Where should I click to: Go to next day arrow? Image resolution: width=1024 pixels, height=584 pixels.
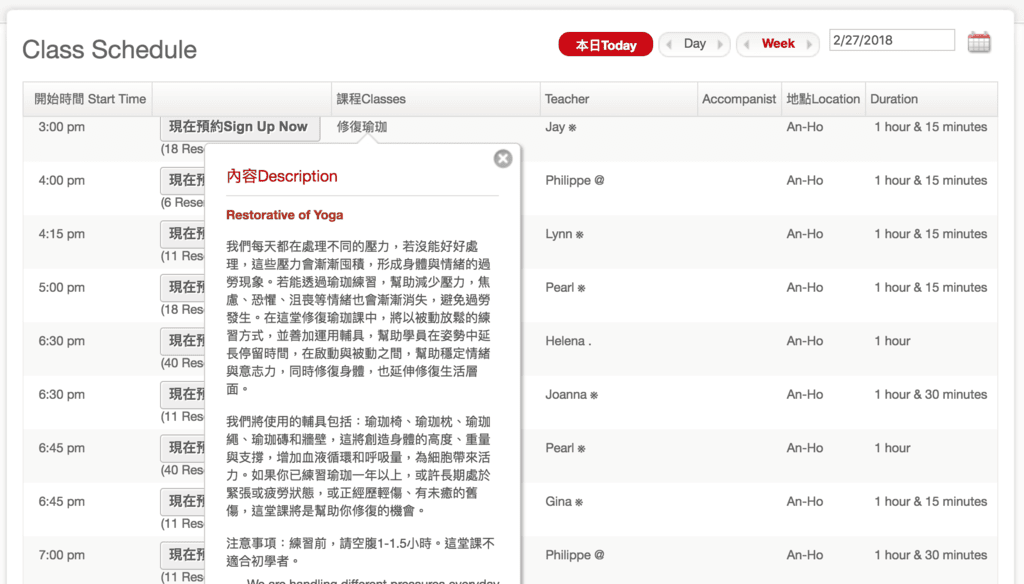tap(721, 45)
